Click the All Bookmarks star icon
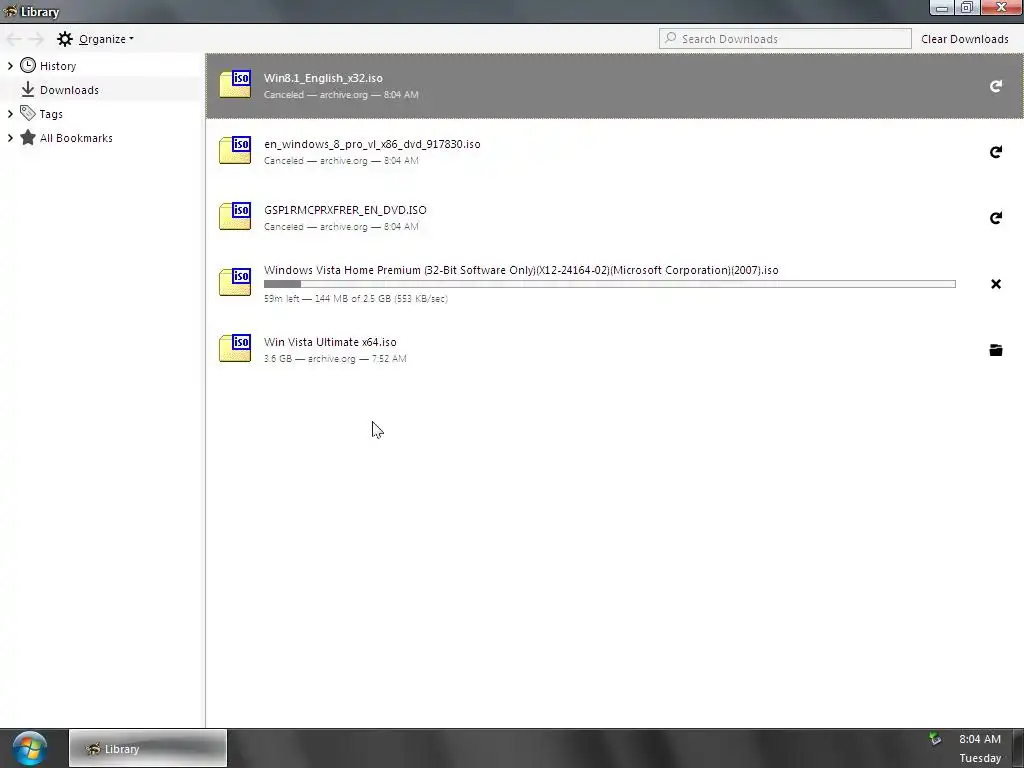Viewport: 1024px width, 768px height. point(28,137)
